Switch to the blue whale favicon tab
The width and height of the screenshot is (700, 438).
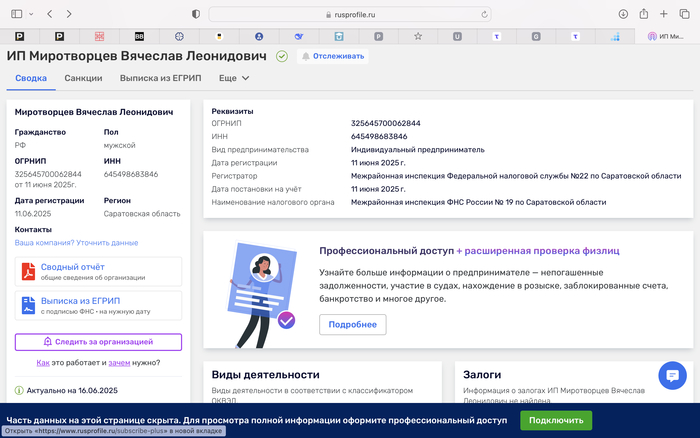point(299,37)
